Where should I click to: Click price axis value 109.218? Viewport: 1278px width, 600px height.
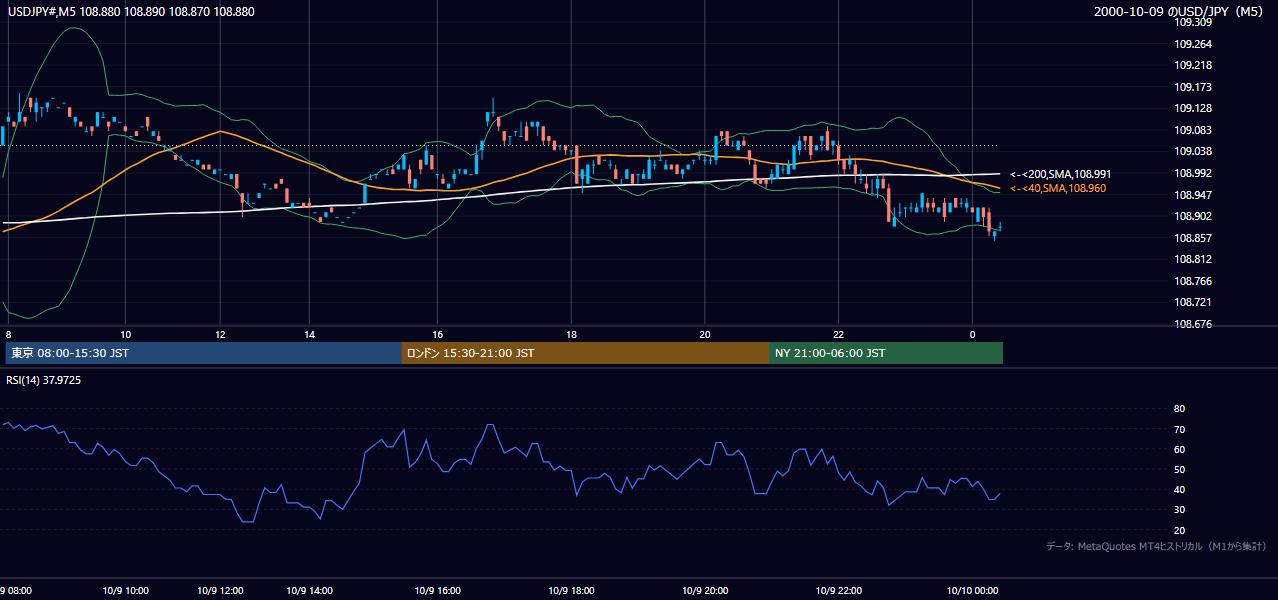pos(1193,65)
